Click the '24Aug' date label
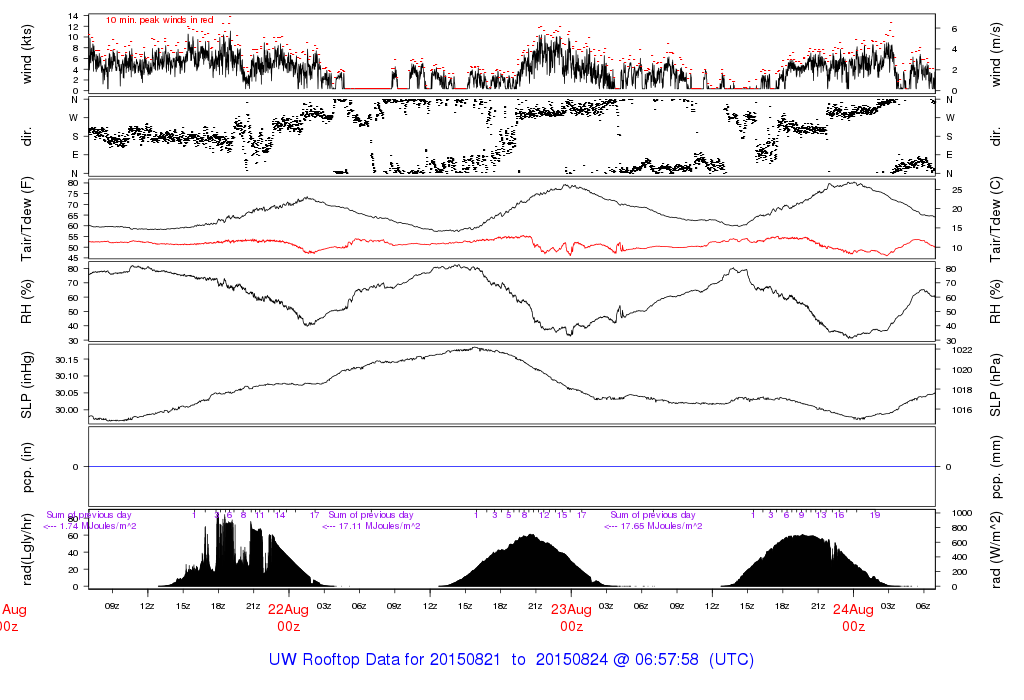 click(x=854, y=610)
